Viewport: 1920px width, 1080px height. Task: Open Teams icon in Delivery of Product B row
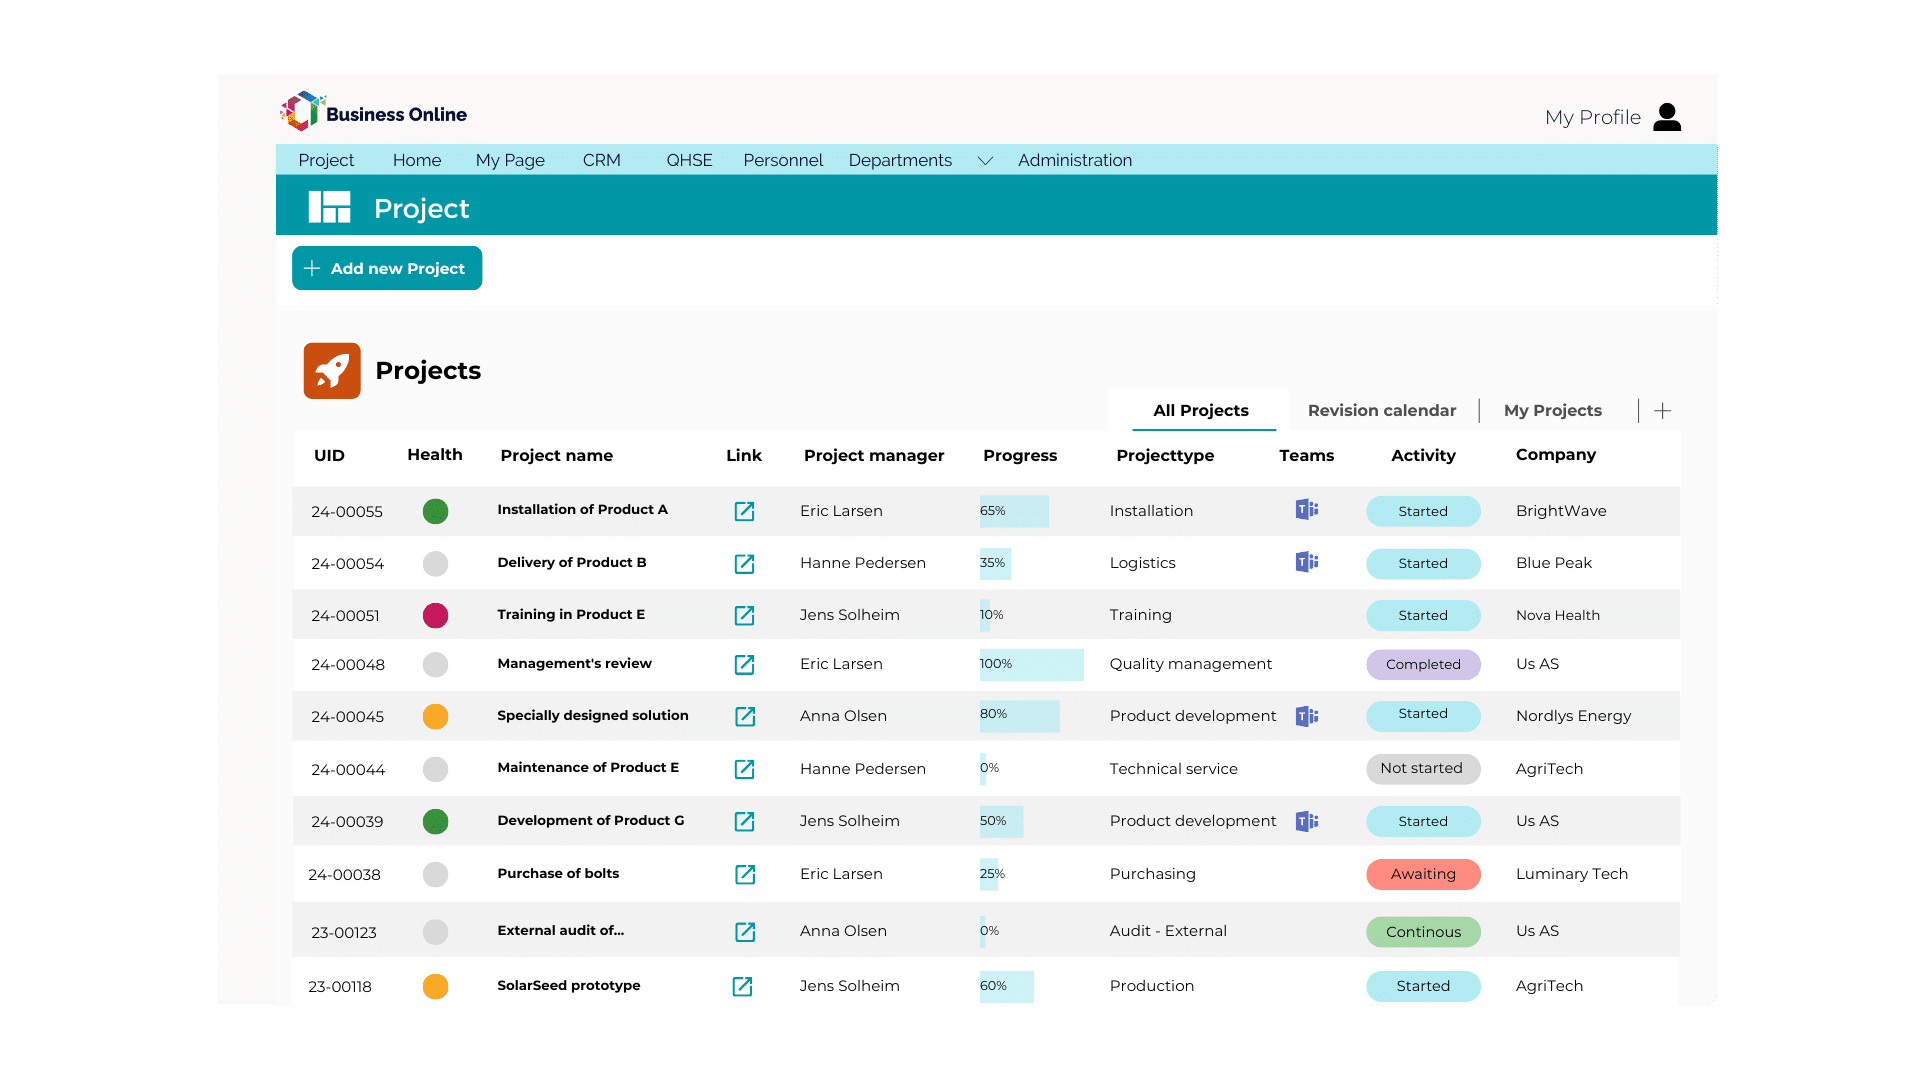coord(1307,562)
